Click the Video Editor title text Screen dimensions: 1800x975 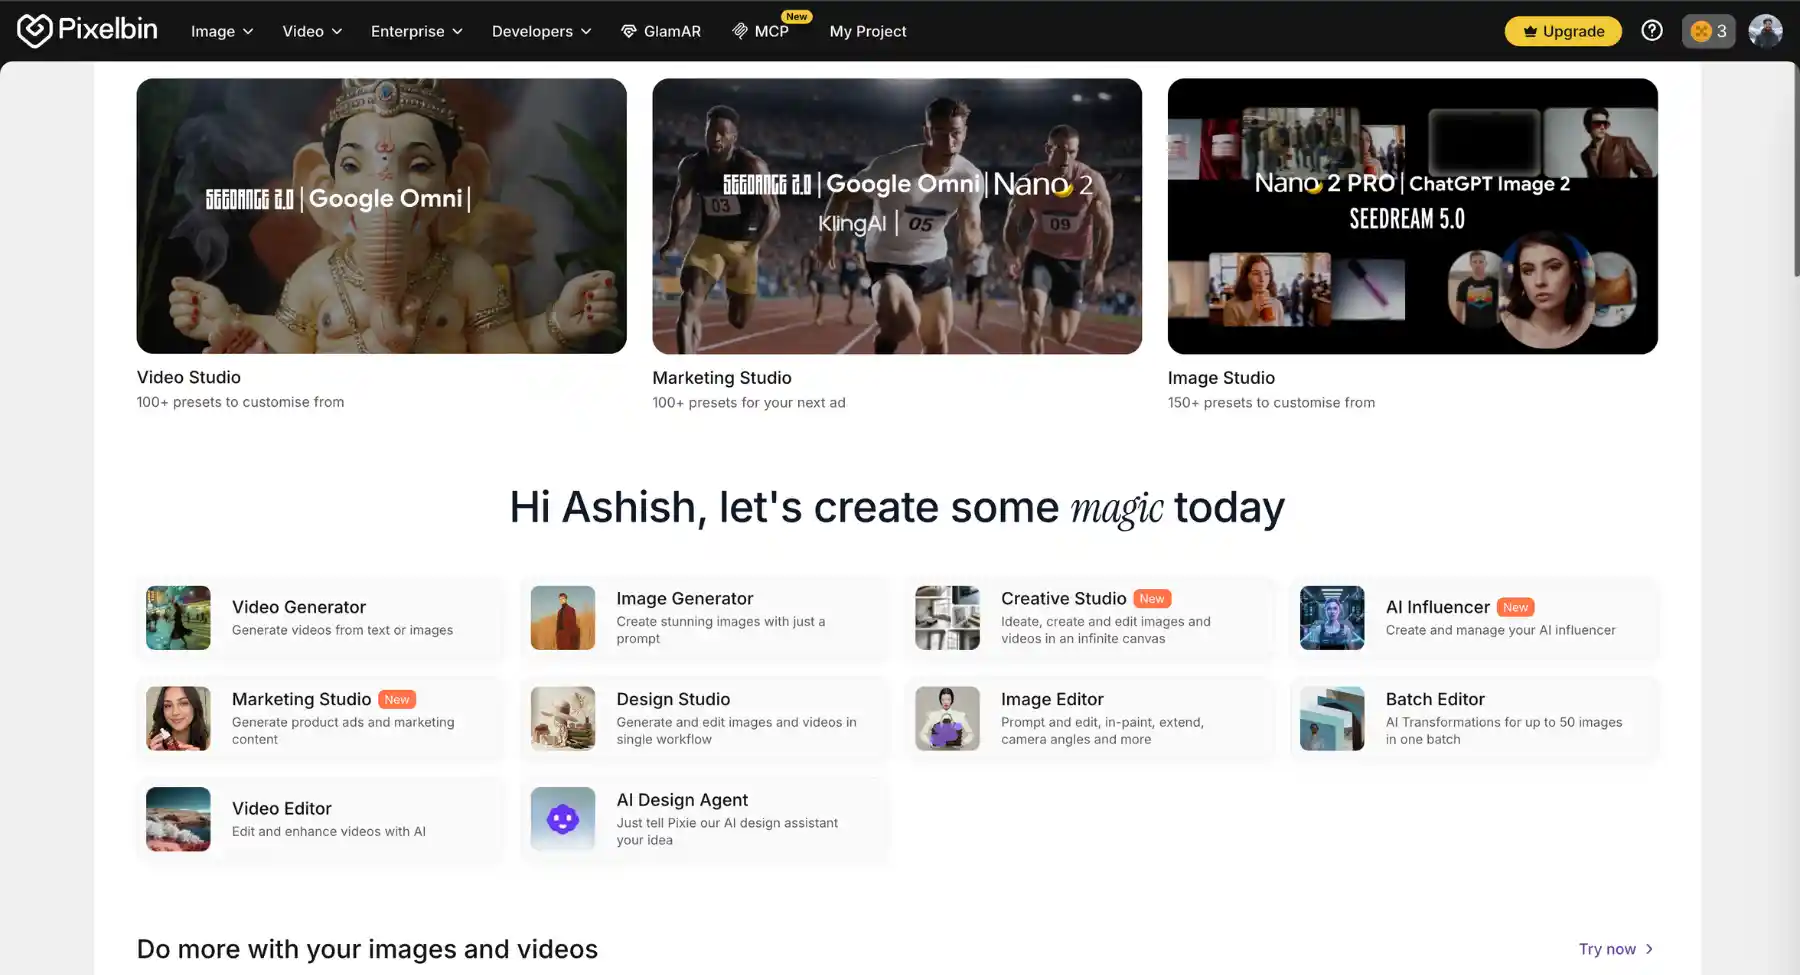[282, 808]
